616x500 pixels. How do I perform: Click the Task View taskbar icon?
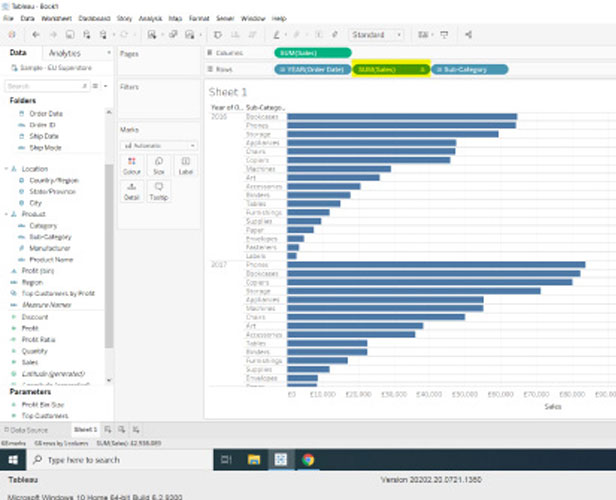(x=227, y=460)
